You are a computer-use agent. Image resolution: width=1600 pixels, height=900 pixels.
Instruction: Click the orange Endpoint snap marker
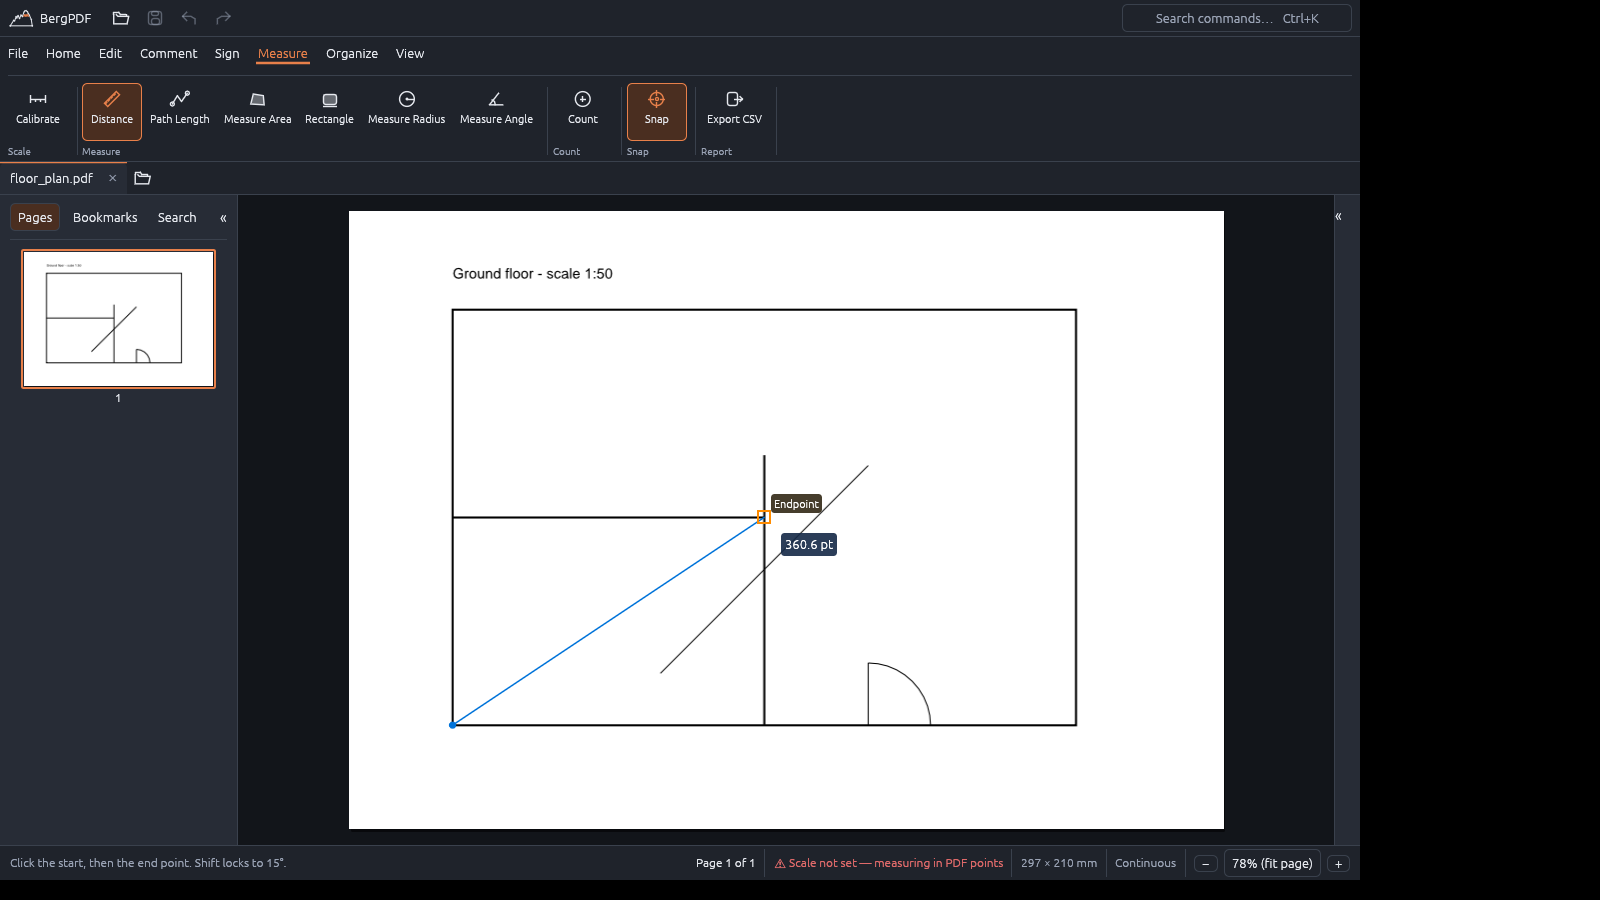[x=764, y=517]
